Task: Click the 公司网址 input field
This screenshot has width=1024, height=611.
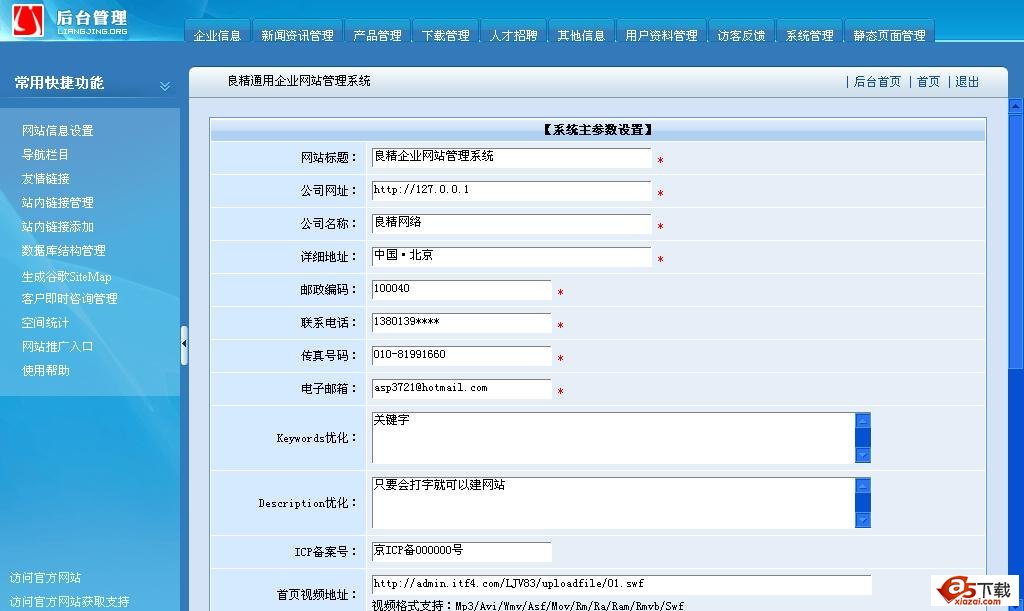Action: coord(511,191)
